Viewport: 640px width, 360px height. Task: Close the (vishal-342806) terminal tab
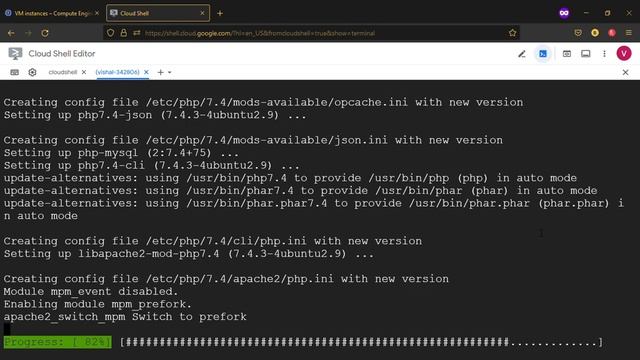pyautogui.click(x=146, y=72)
